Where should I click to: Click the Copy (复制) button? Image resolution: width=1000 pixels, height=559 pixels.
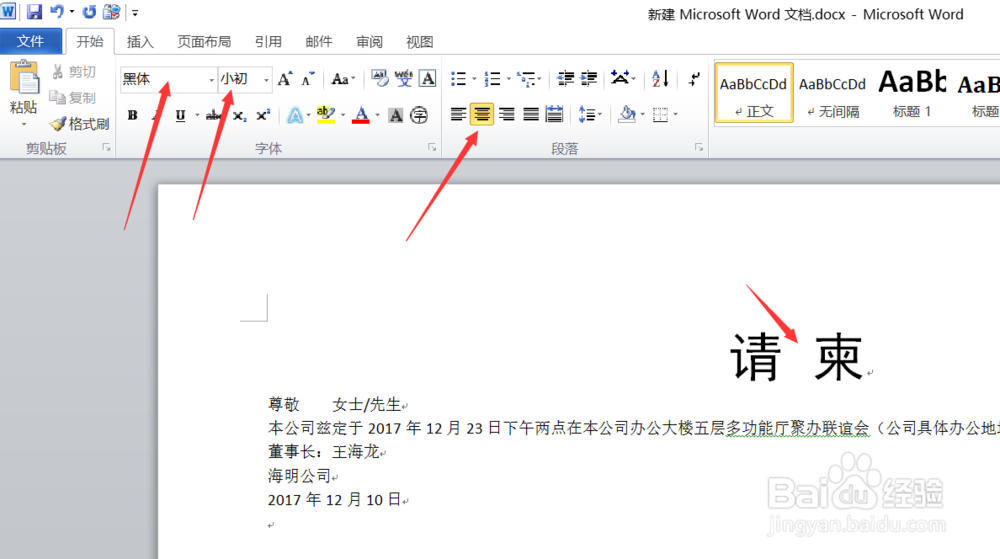[x=74, y=98]
